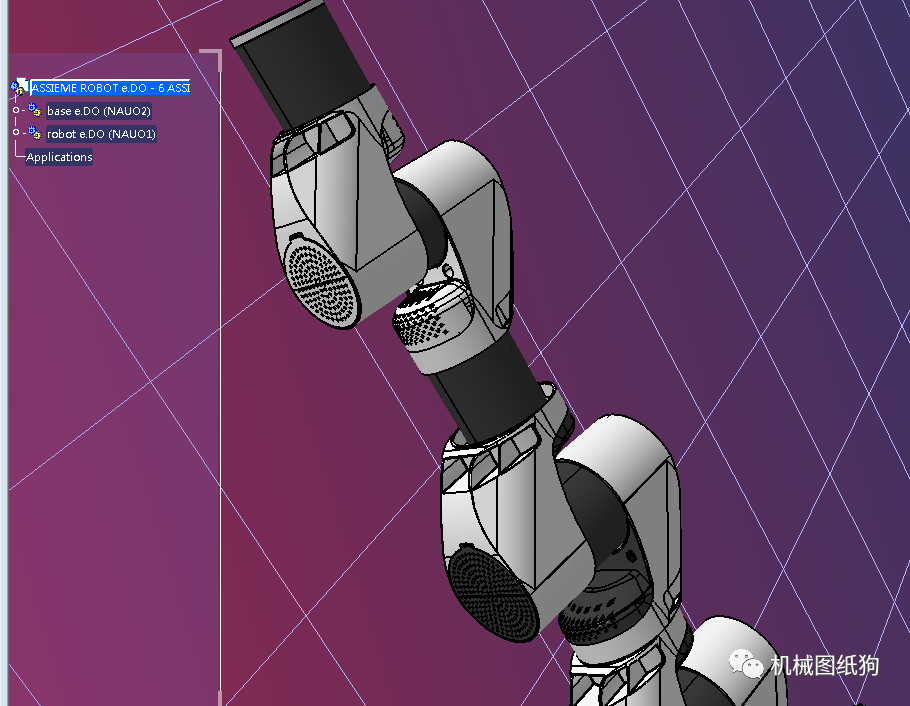The image size is (910, 706).
Task: Click the upper perforated joint cover
Action: 321,283
